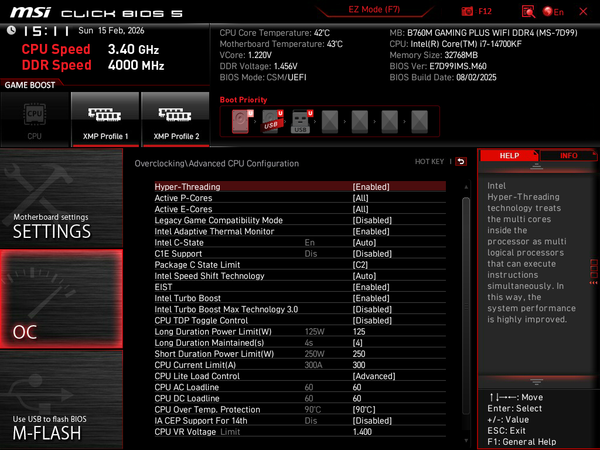Open CPU Lite Load Control [Advanced]
The image size is (600, 450).
[300, 376]
